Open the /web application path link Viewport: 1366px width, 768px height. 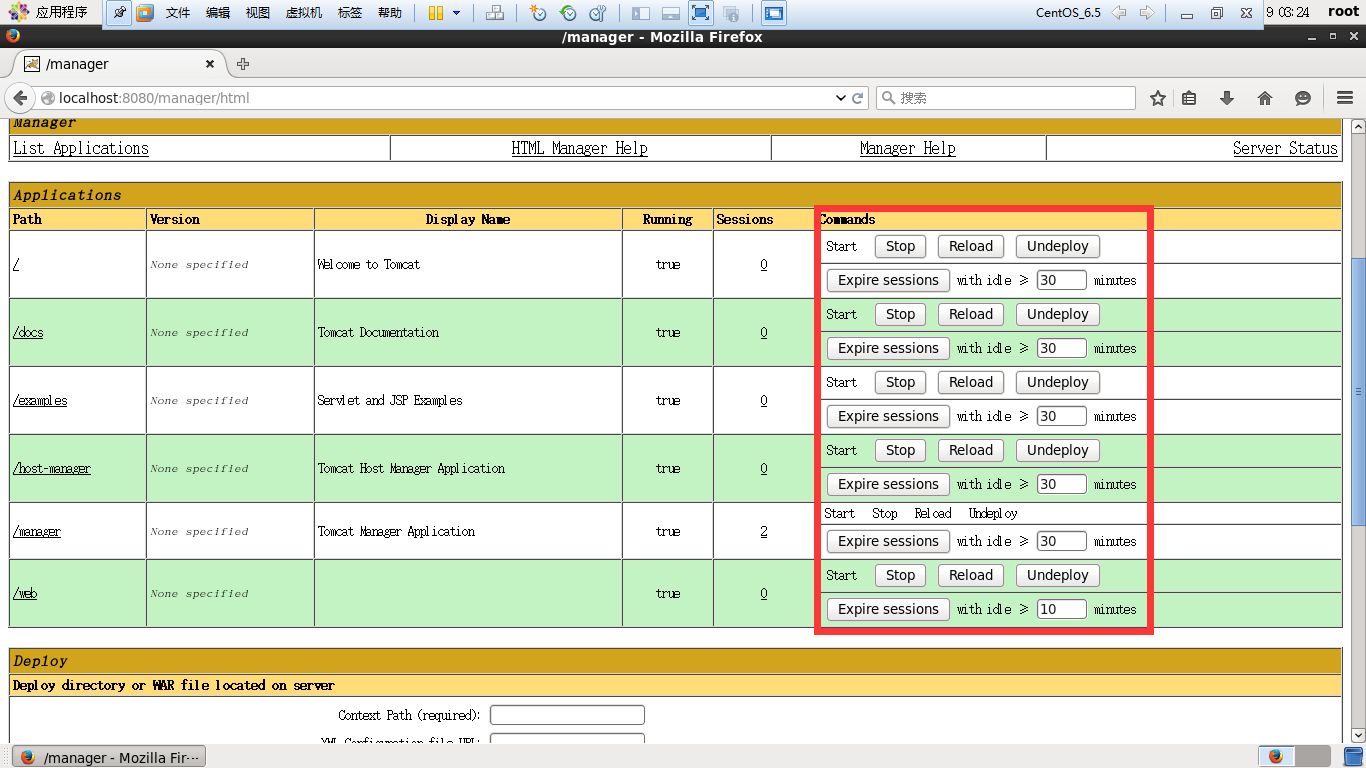point(25,593)
